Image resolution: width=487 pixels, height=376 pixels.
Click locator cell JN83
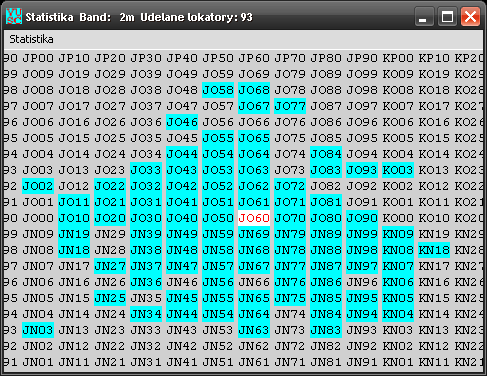tap(326, 330)
